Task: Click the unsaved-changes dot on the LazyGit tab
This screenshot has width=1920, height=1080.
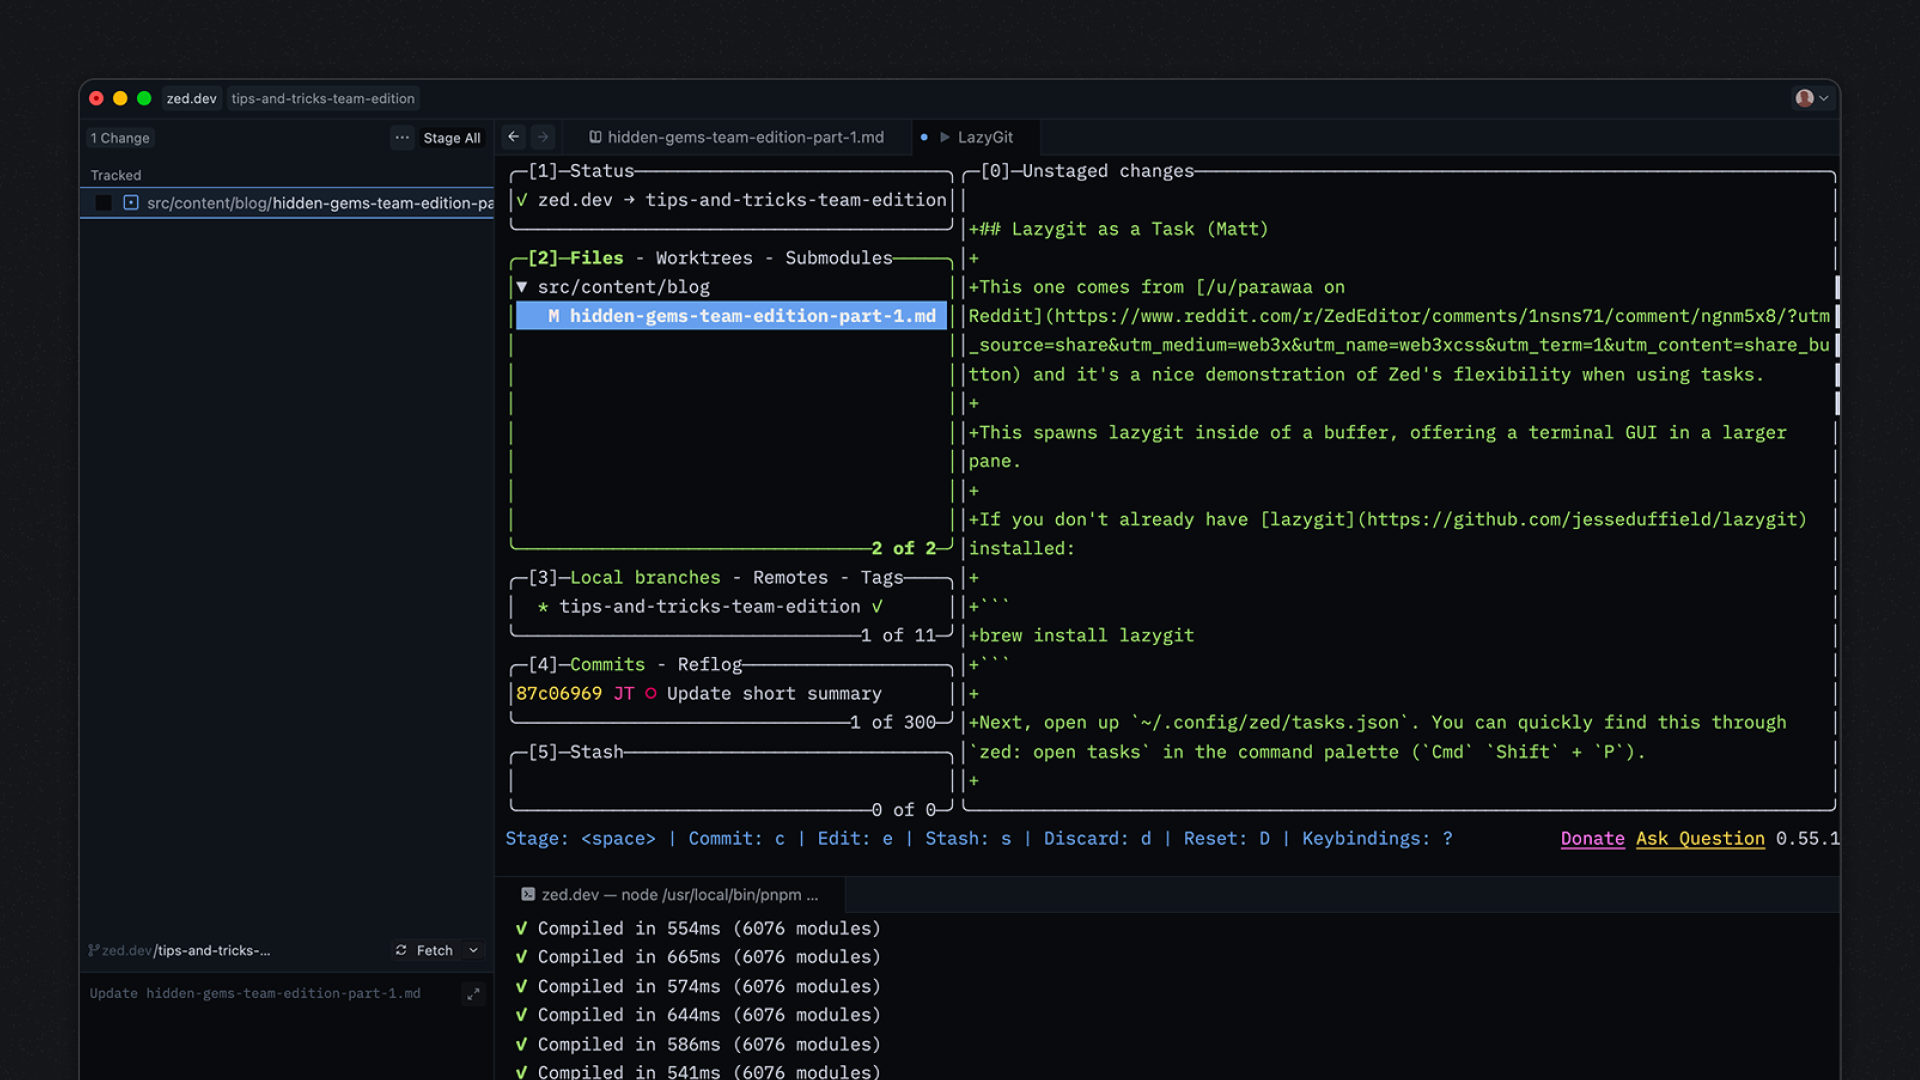Action: (x=923, y=137)
